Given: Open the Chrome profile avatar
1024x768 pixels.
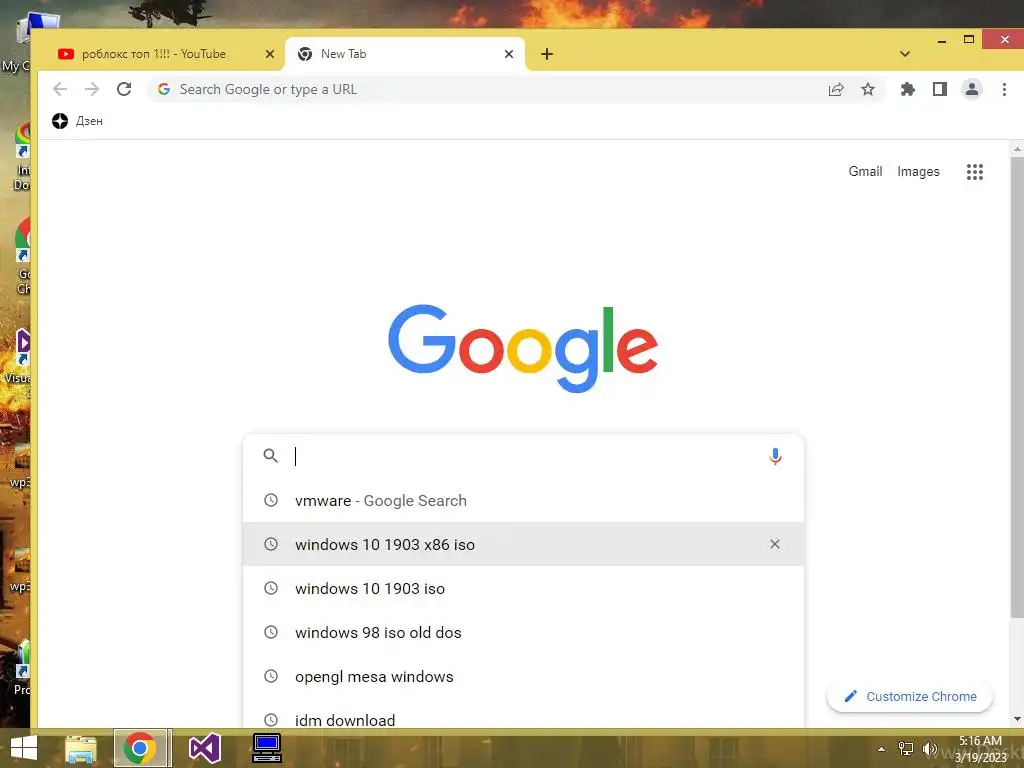Looking at the screenshot, I should 972,89.
